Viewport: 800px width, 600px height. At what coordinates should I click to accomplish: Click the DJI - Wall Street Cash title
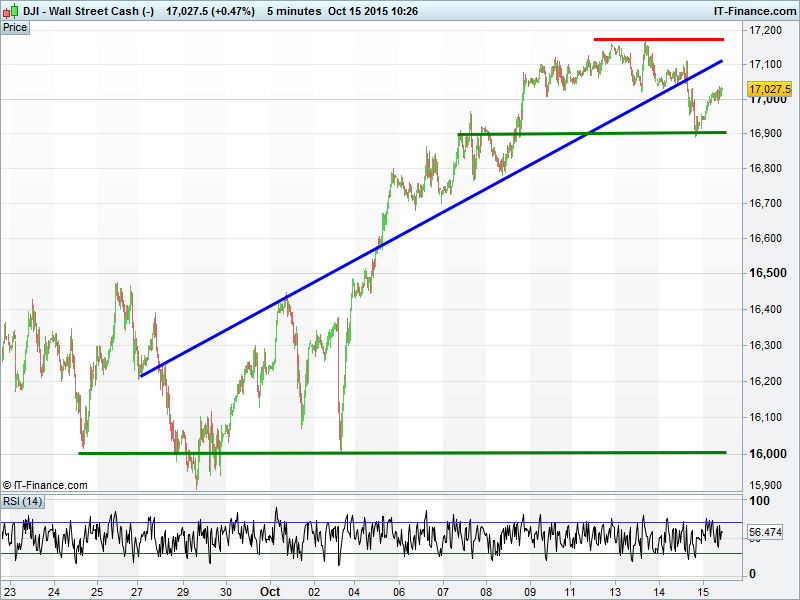coord(88,11)
